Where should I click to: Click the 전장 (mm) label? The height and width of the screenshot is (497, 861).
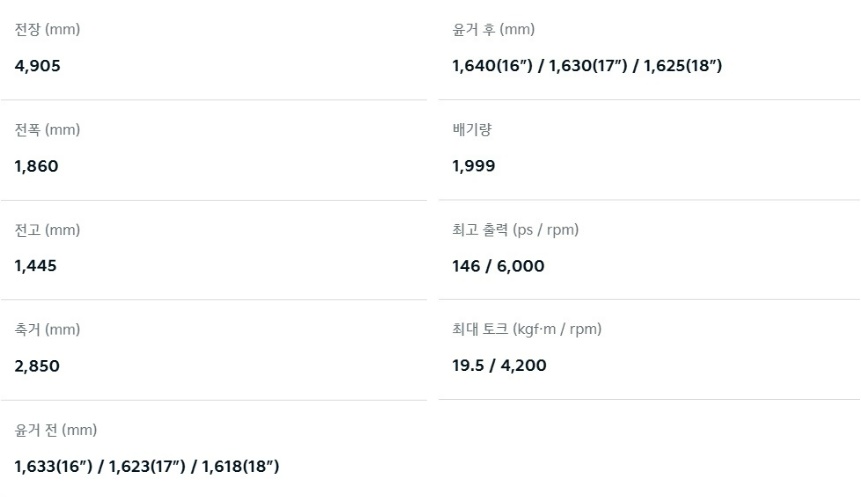[x=47, y=30]
